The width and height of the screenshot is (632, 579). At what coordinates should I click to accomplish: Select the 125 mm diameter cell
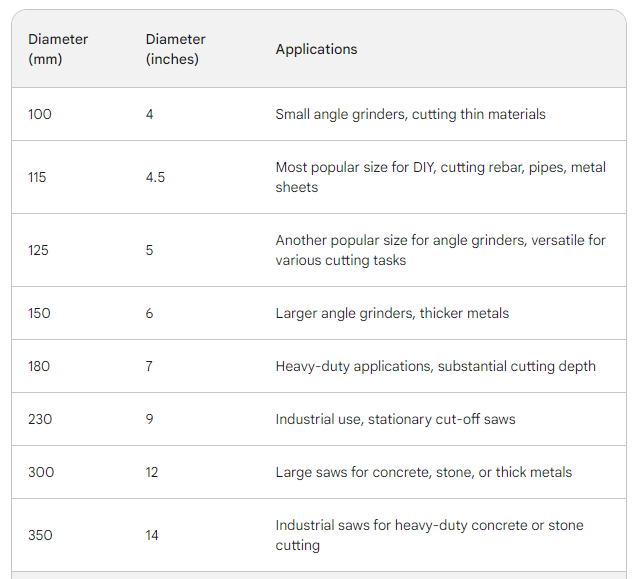(x=40, y=250)
